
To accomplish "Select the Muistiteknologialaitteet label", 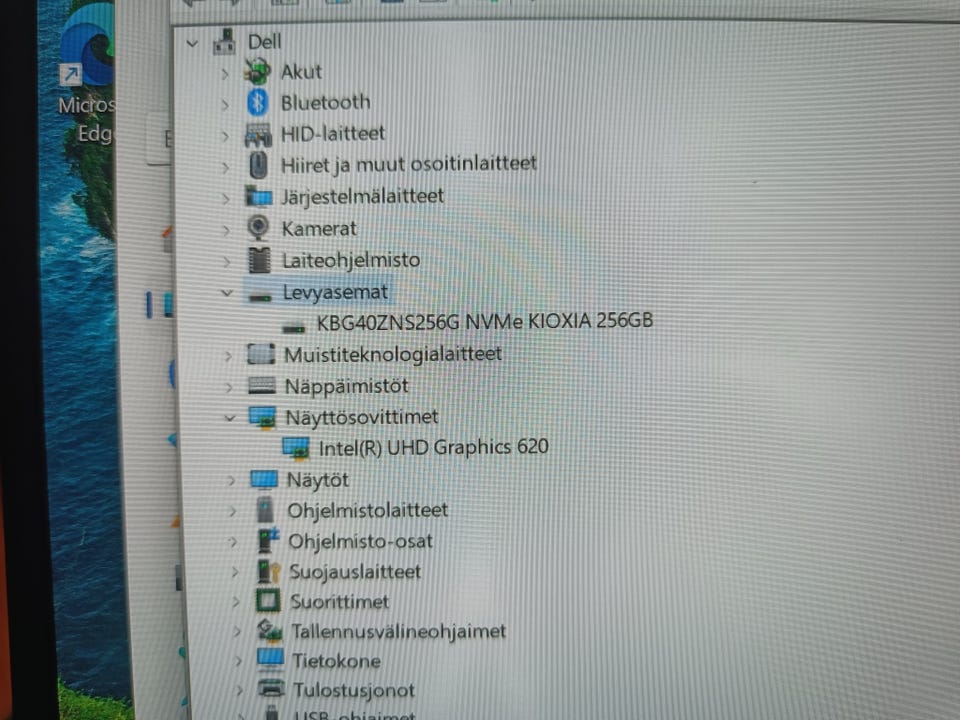I will coord(393,354).
